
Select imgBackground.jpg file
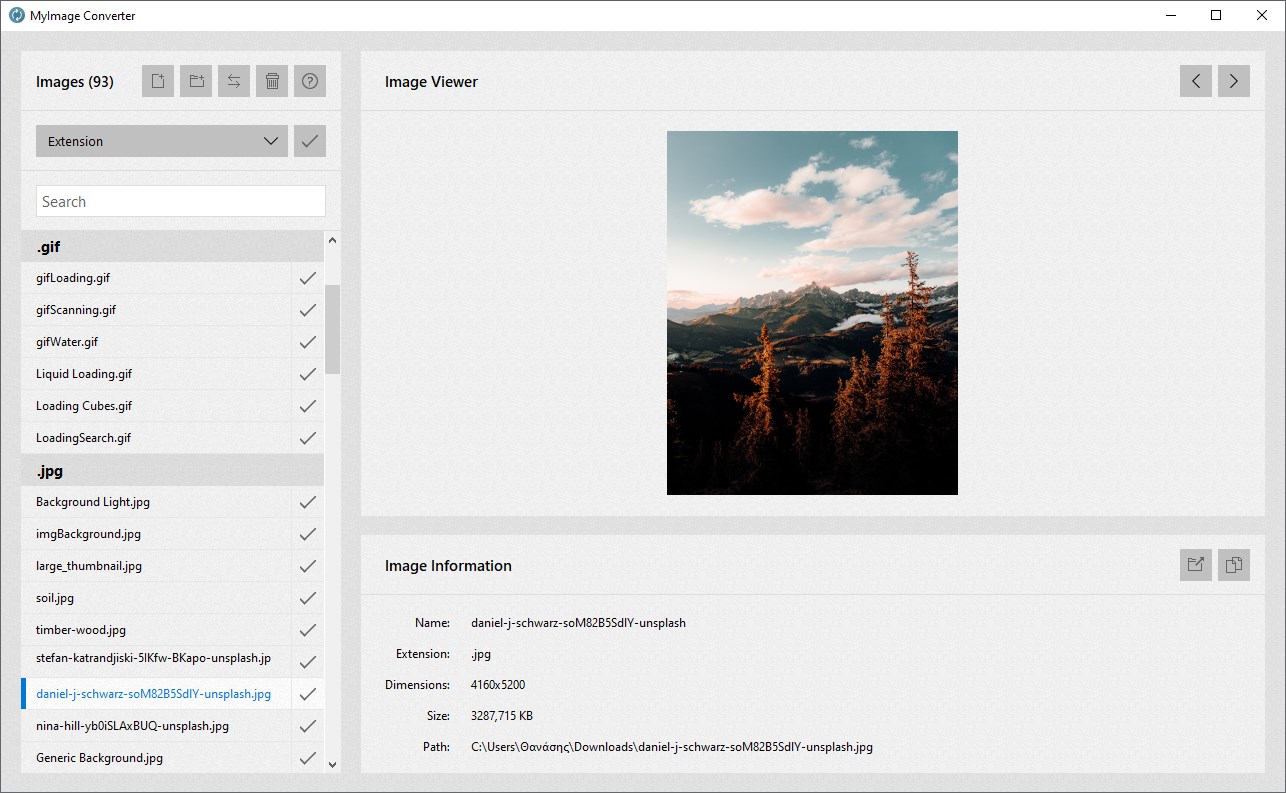pos(156,534)
